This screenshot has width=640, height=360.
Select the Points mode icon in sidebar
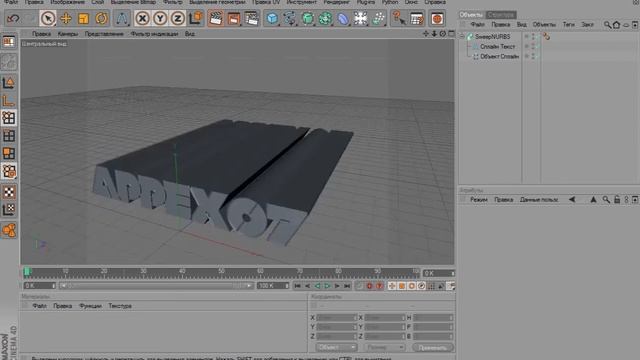pyautogui.click(x=9, y=118)
